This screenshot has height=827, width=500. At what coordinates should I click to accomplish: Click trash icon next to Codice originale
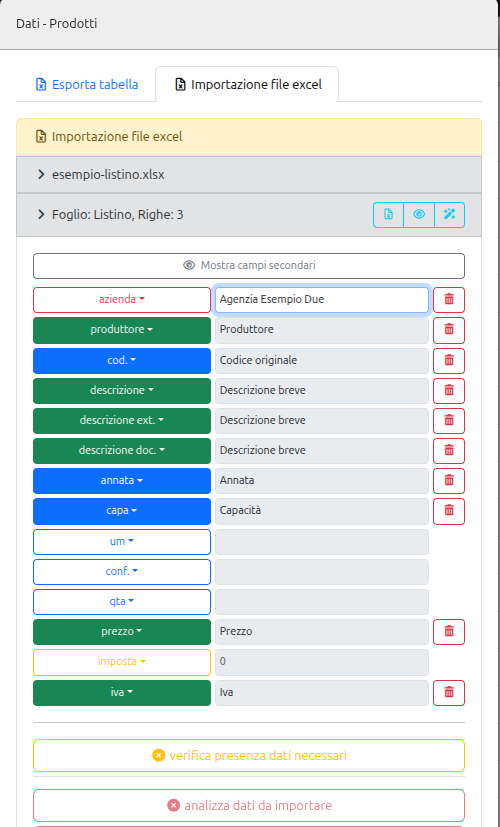coord(449,360)
